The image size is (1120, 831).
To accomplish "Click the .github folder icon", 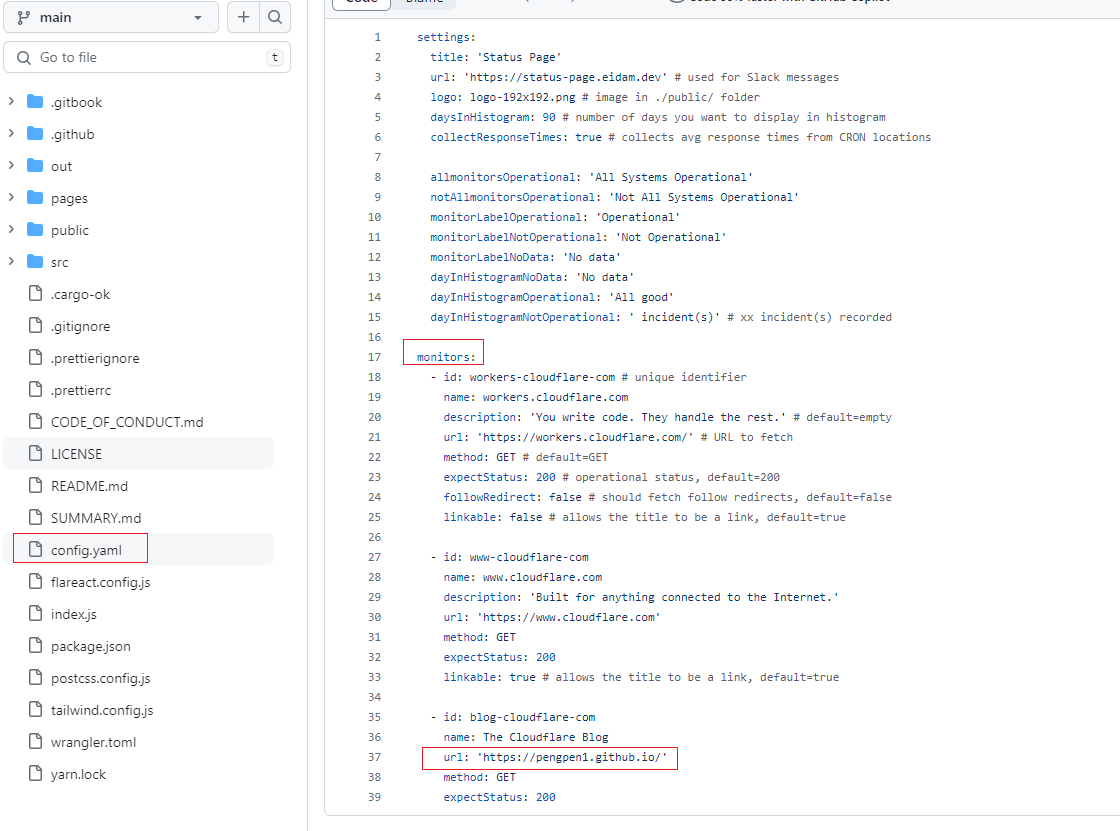I will (x=35, y=134).
